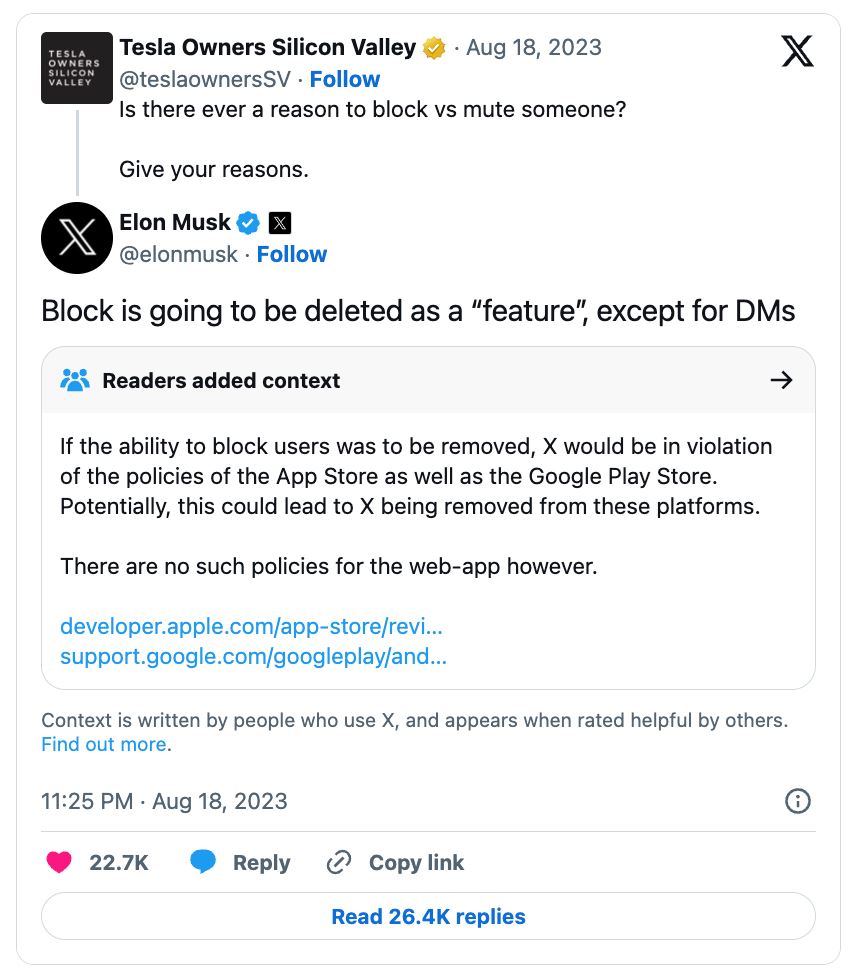Click the X affiliate badge beside Elon Musk
Viewport: 858px width, 978px height.
(x=280, y=222)
